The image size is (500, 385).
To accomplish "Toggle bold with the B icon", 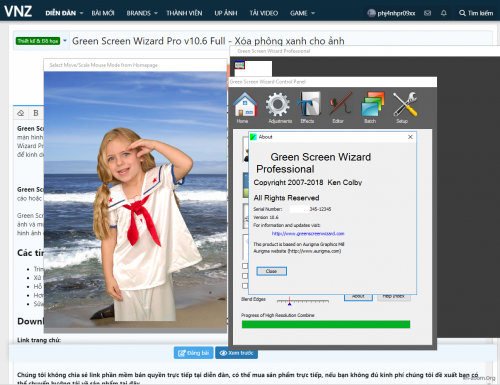I will click(x=36, y=113).
